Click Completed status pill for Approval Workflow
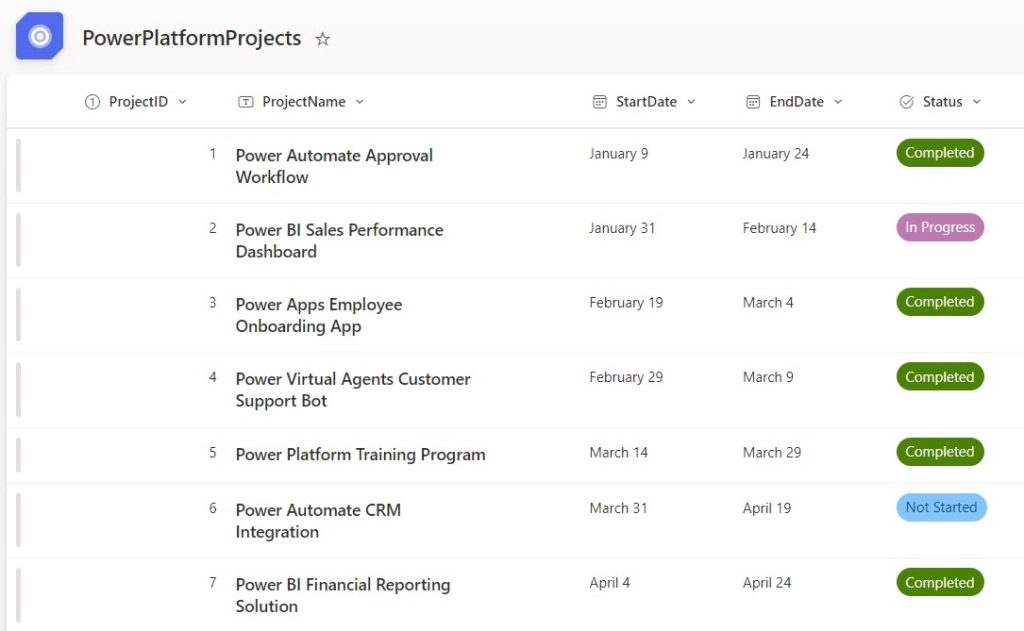This screenshot has height=631, width=1024. (x=940, y=153)
